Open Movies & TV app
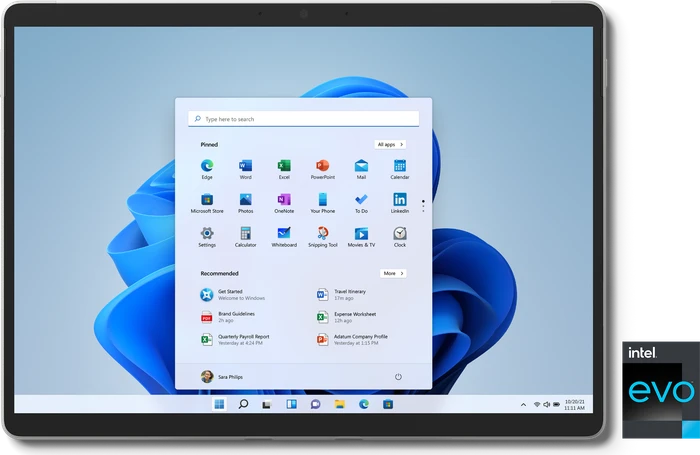Screen dimensions: 700x455 tap(361, 237)
